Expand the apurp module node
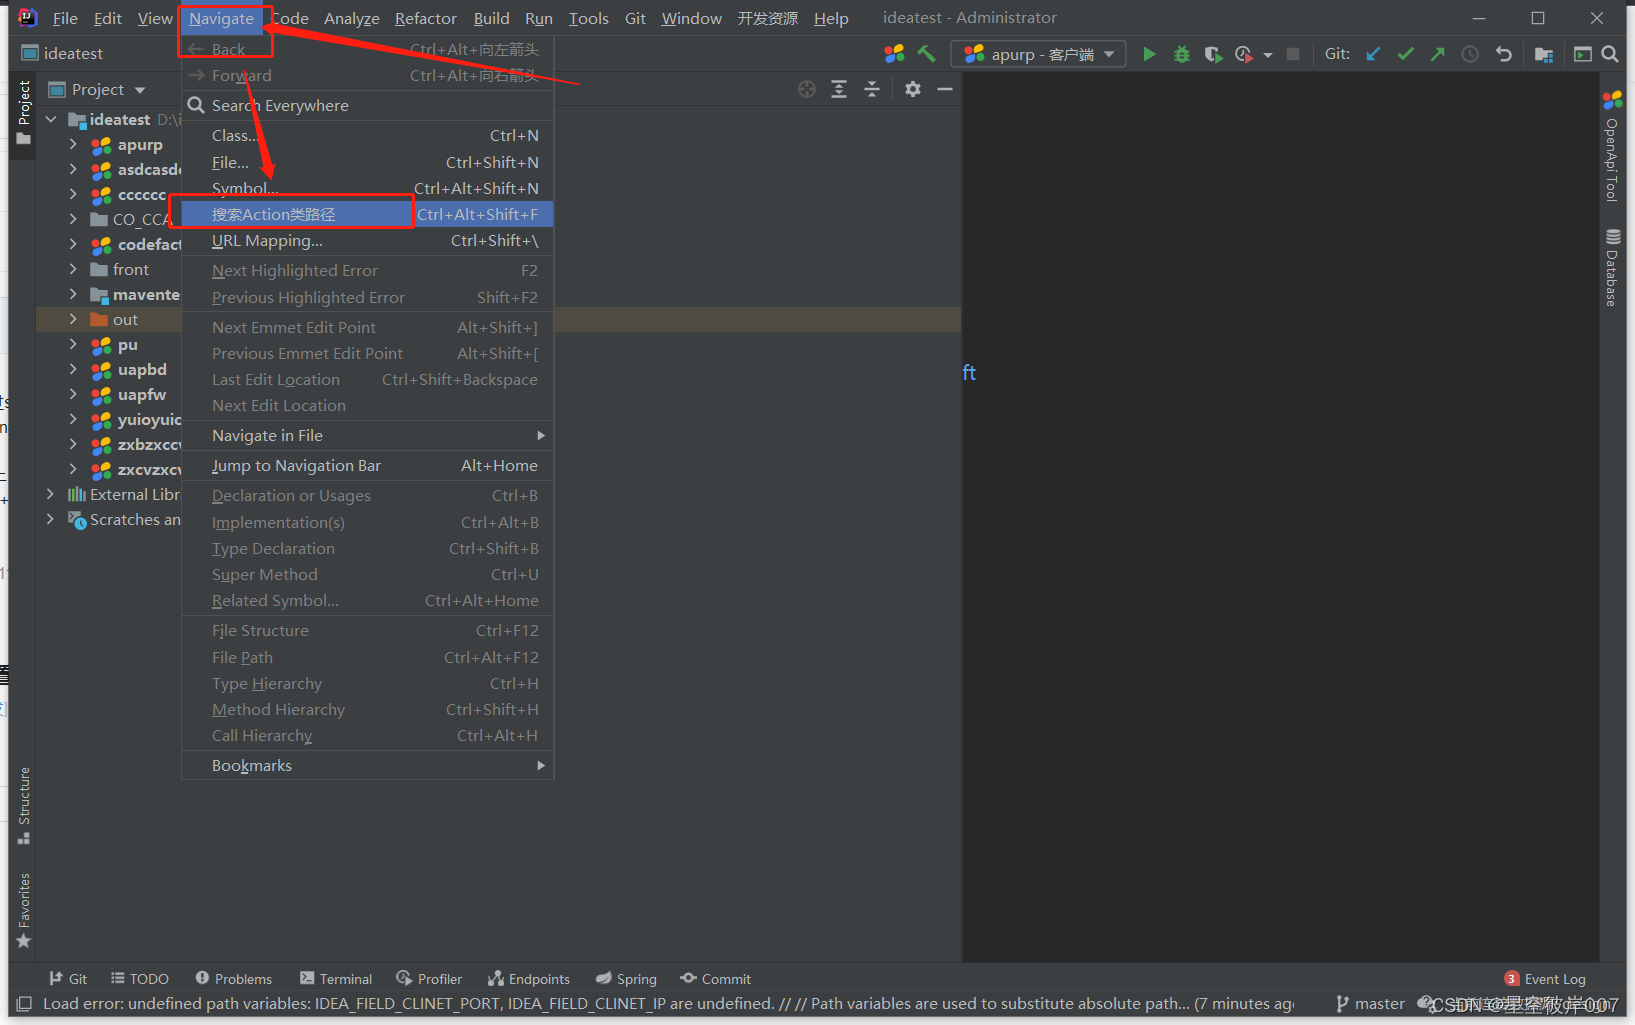 [x=73, y=144]
